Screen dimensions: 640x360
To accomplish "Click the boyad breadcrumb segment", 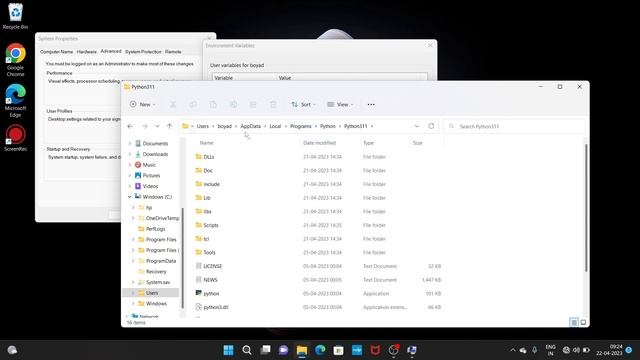I will click(x=224, y=127).
